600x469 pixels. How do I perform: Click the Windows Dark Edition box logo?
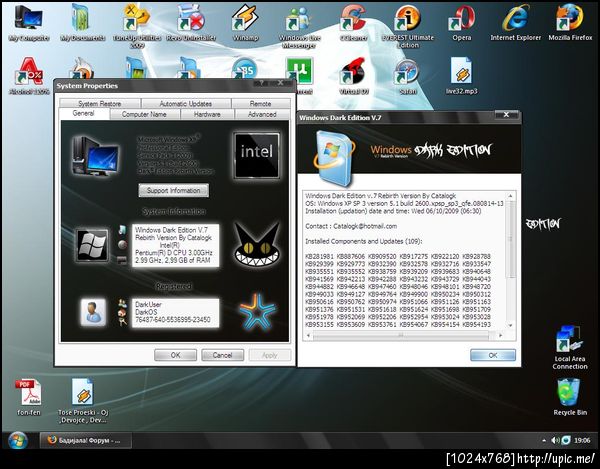coord(334,158)
